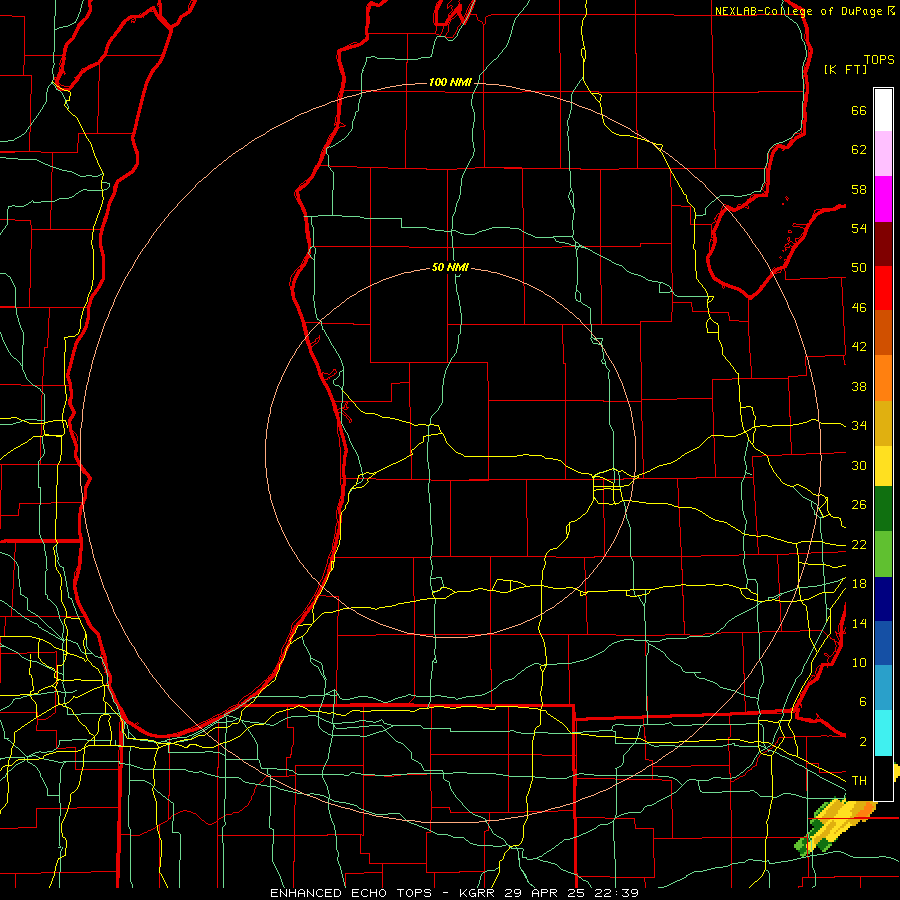Click the bright orange legend swatch
900x900 pixels.
883,378
